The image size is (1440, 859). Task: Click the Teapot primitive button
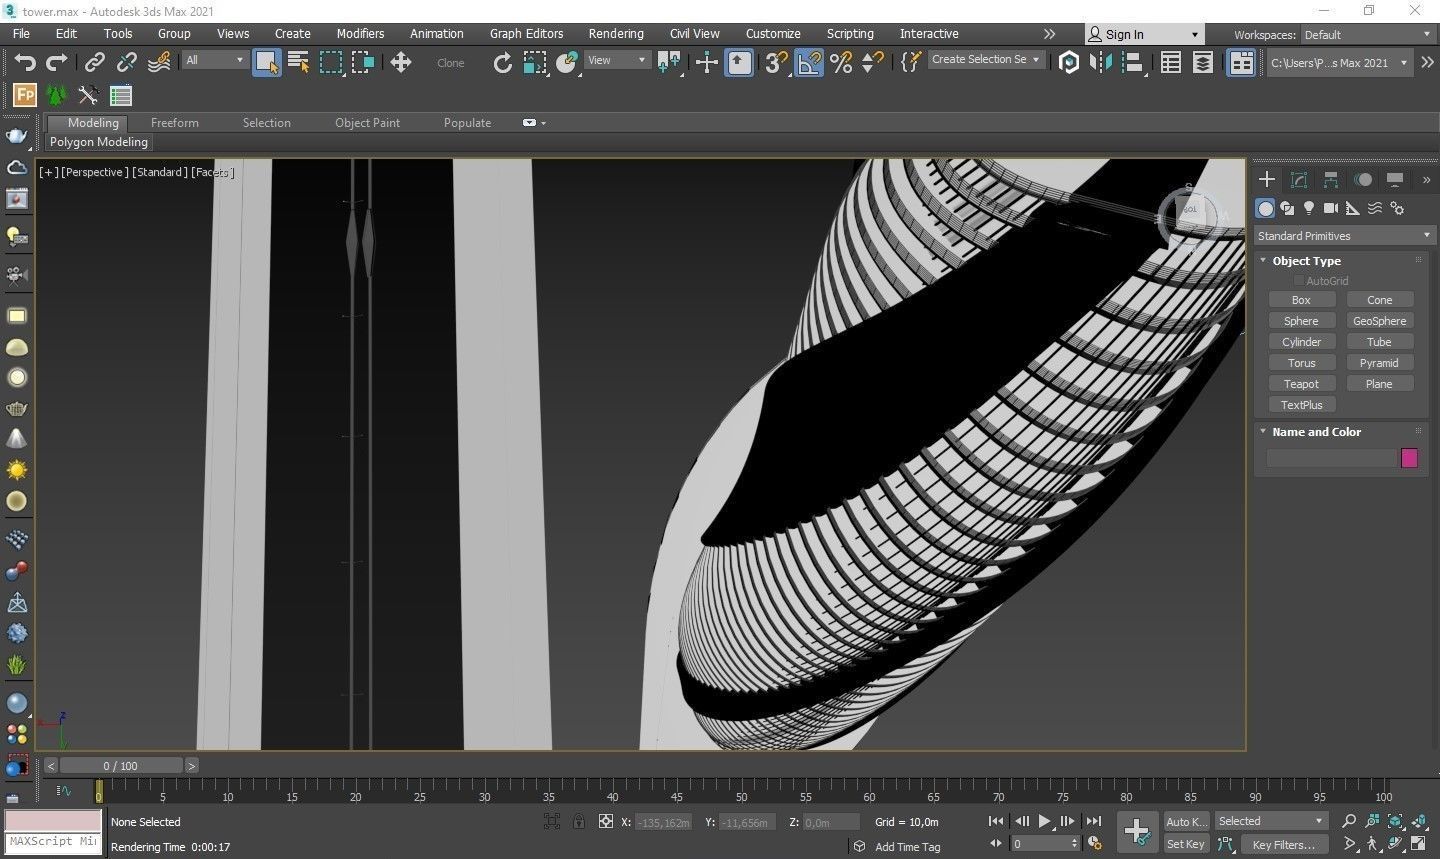1301,384
